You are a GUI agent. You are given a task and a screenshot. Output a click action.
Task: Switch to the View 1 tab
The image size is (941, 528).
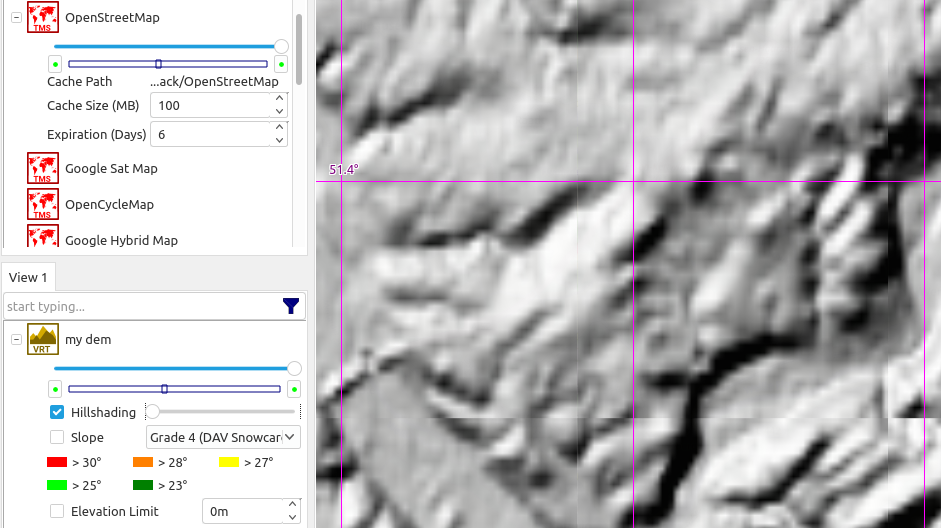(28, 277)
